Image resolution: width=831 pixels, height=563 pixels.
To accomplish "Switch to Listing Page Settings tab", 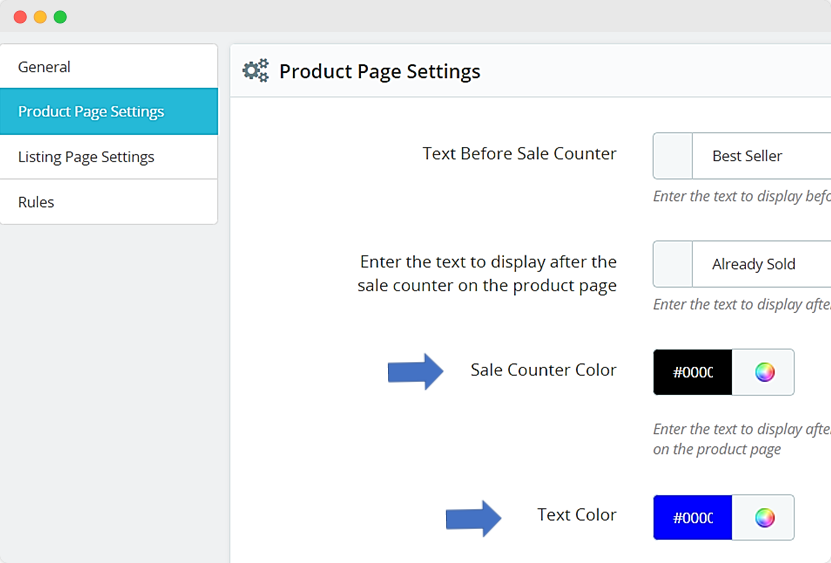I will [x=108, y=157].
